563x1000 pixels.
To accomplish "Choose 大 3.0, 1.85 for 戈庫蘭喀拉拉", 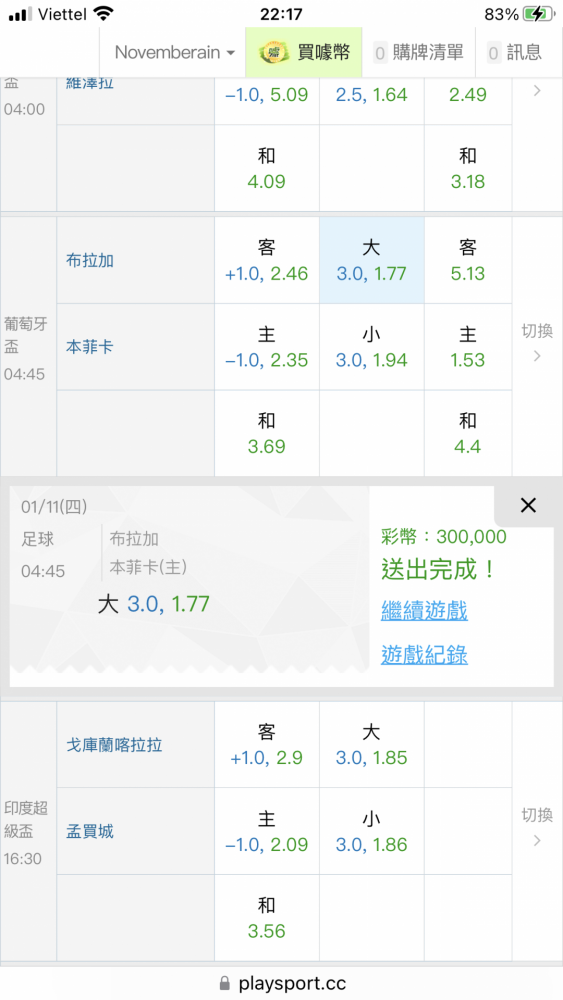I will click(372, 744).
